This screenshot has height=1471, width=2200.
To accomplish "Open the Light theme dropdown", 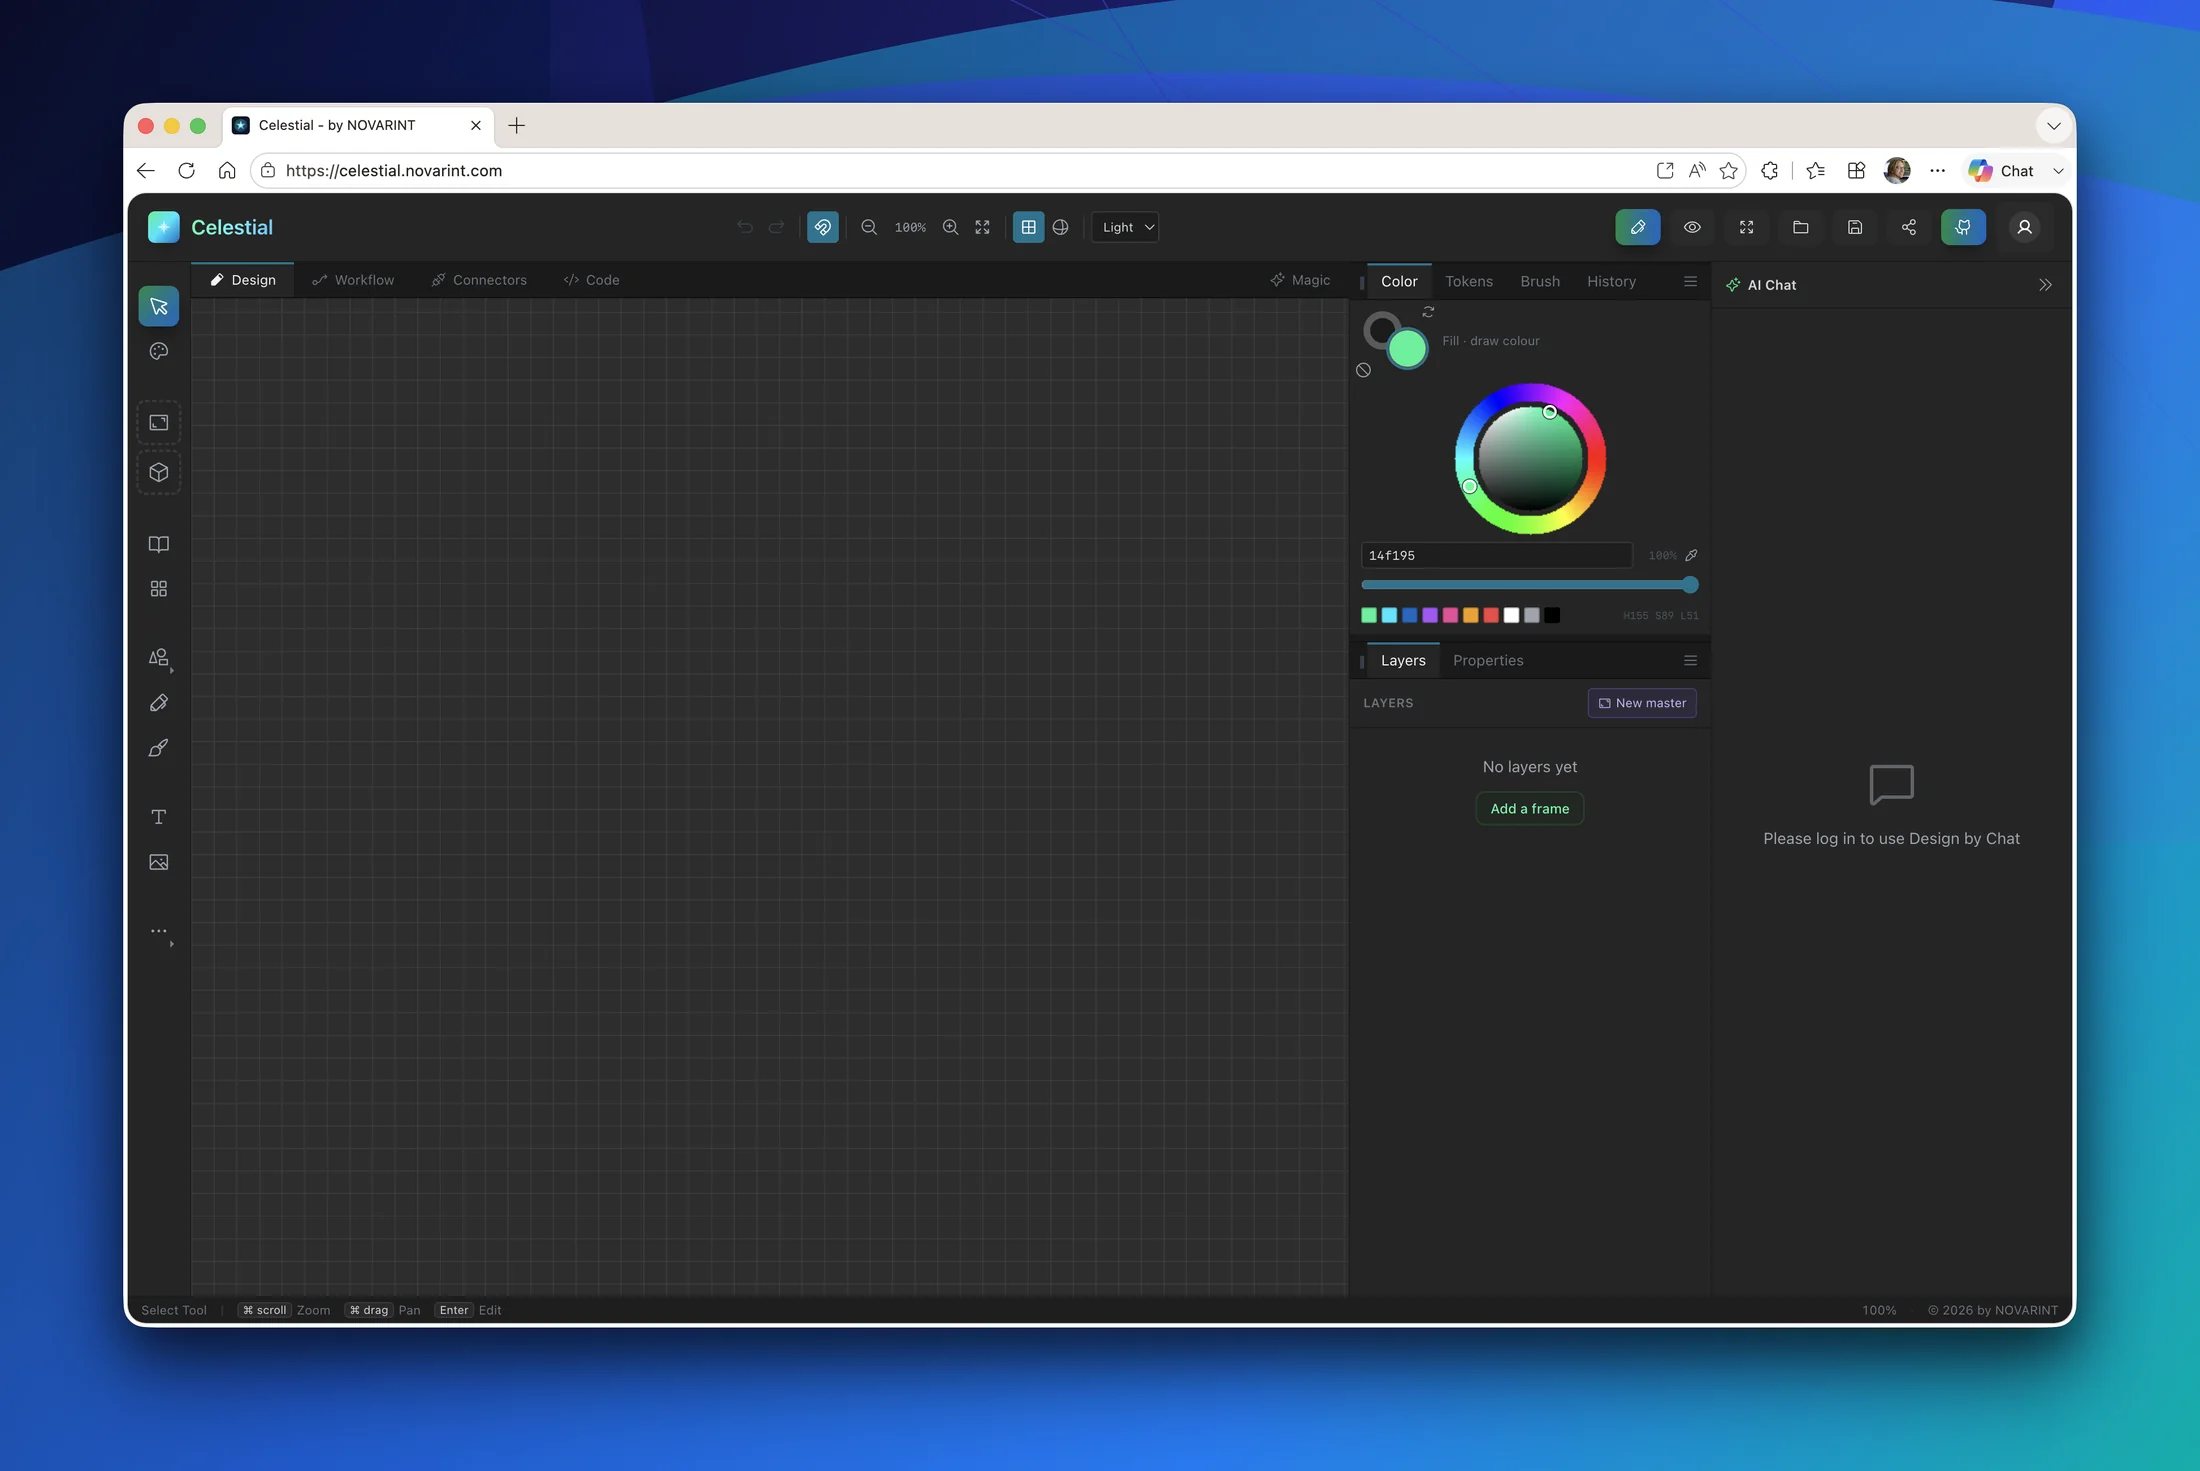I will tap(1126, 227).
